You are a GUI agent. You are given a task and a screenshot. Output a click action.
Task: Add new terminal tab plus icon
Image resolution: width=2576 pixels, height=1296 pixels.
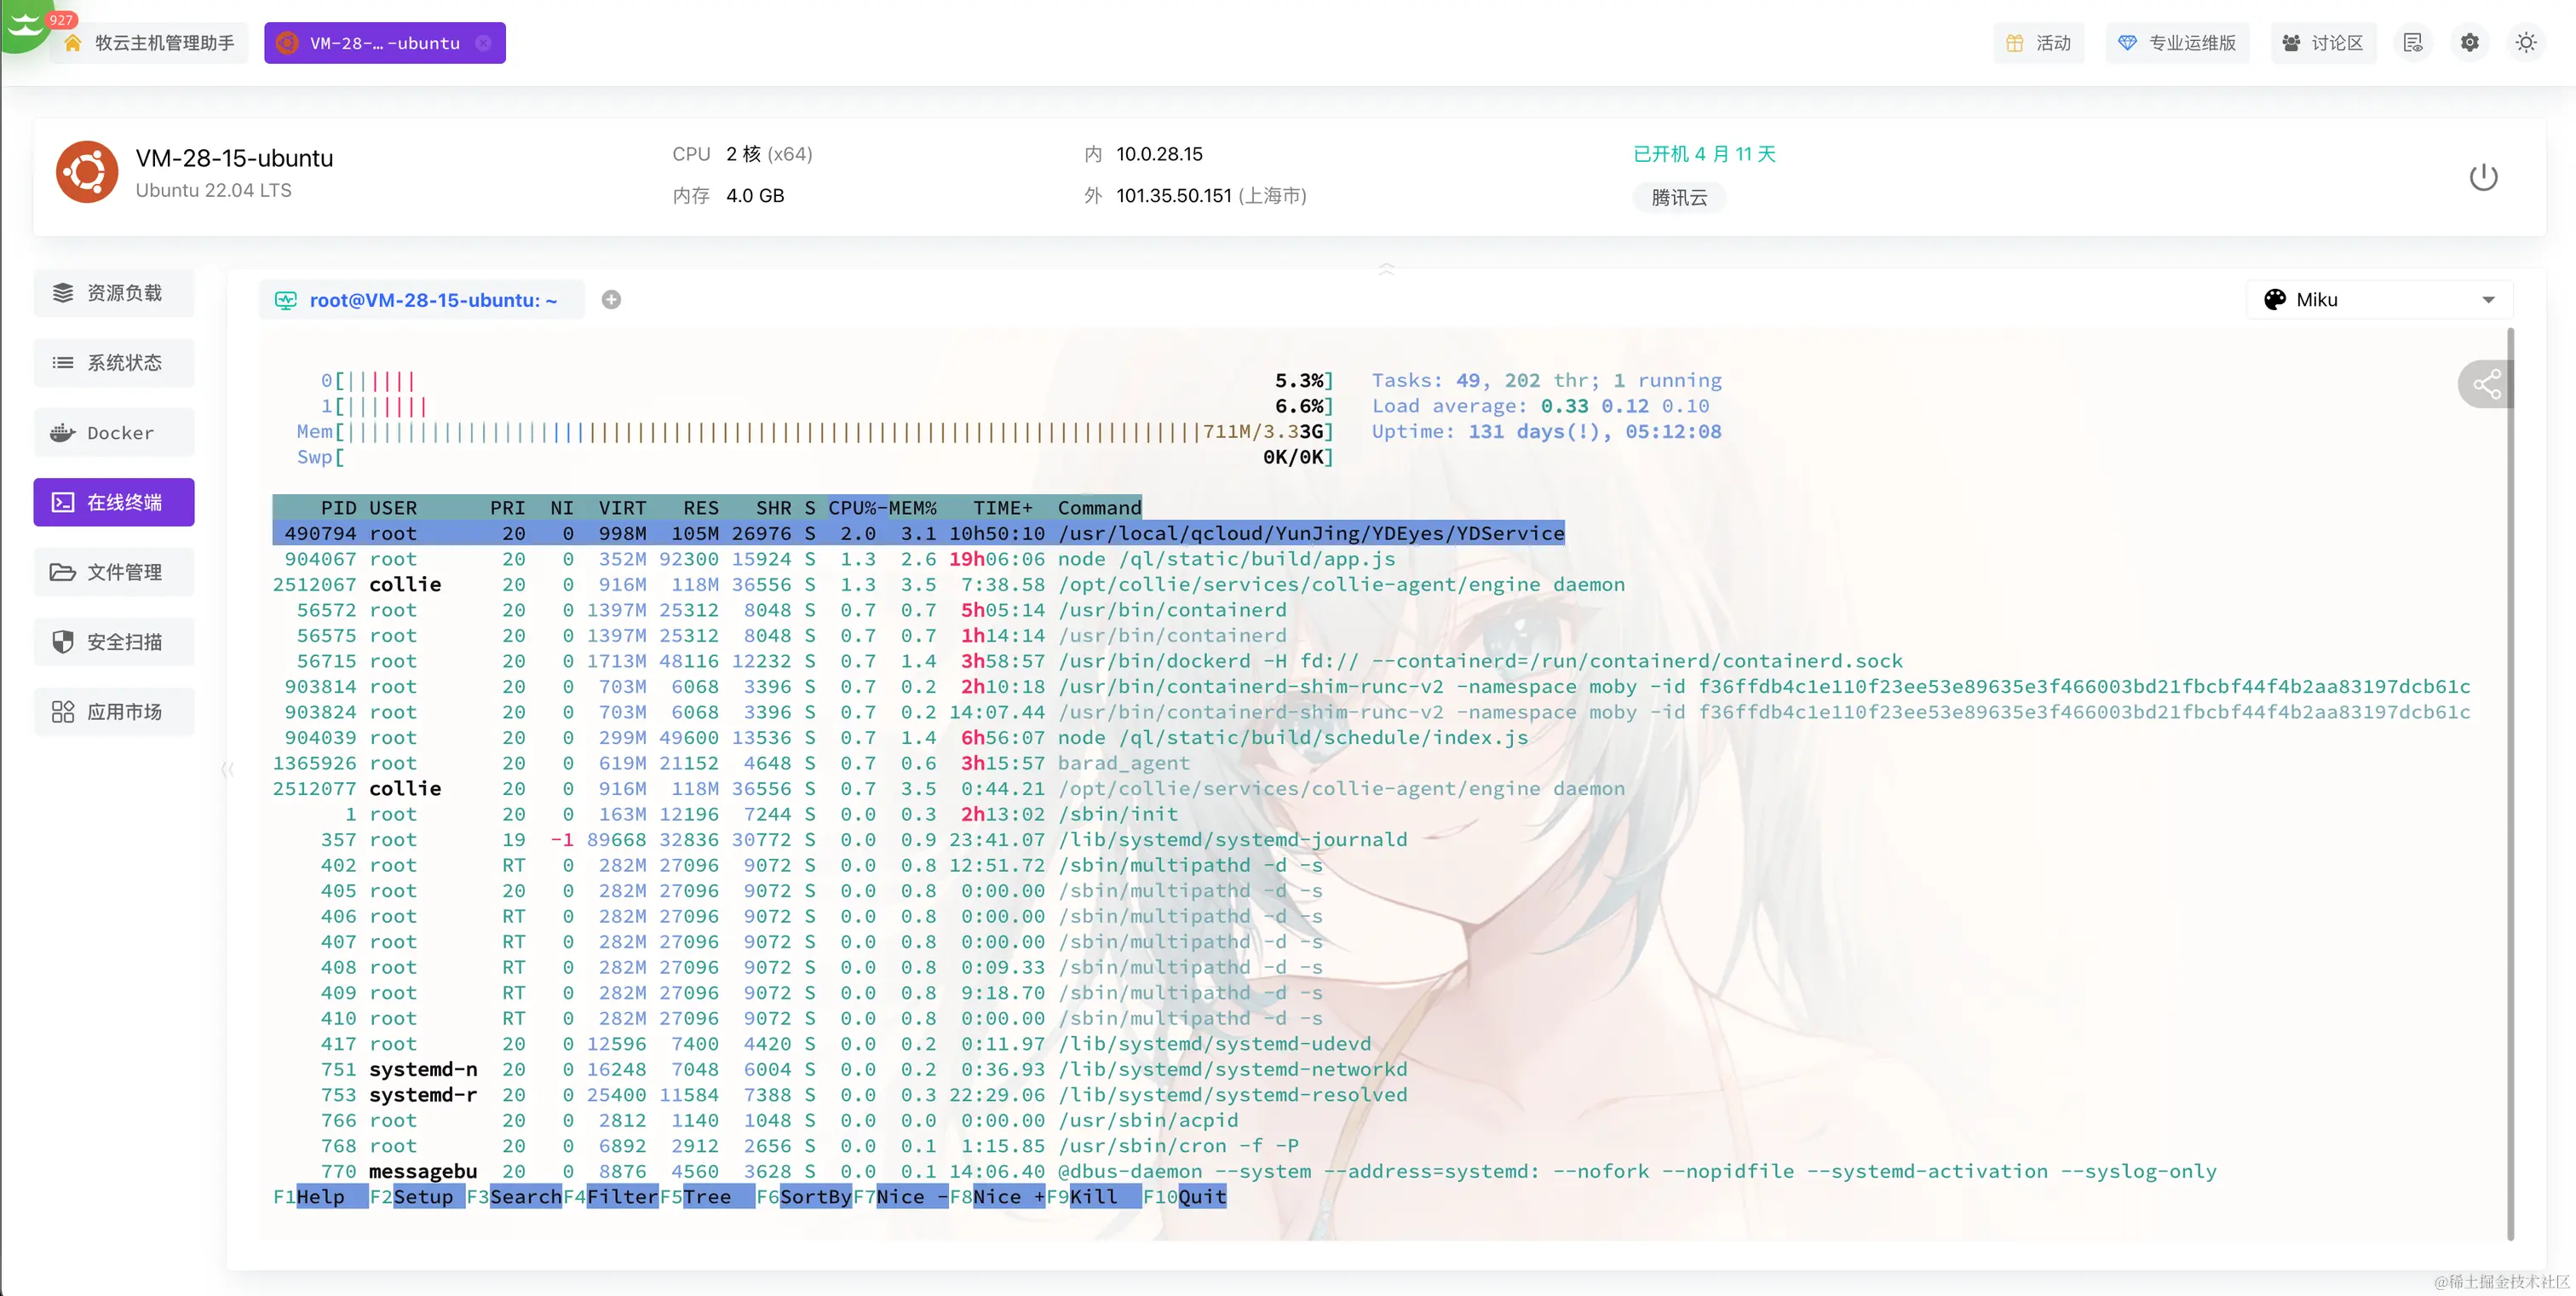click(611, 300)
